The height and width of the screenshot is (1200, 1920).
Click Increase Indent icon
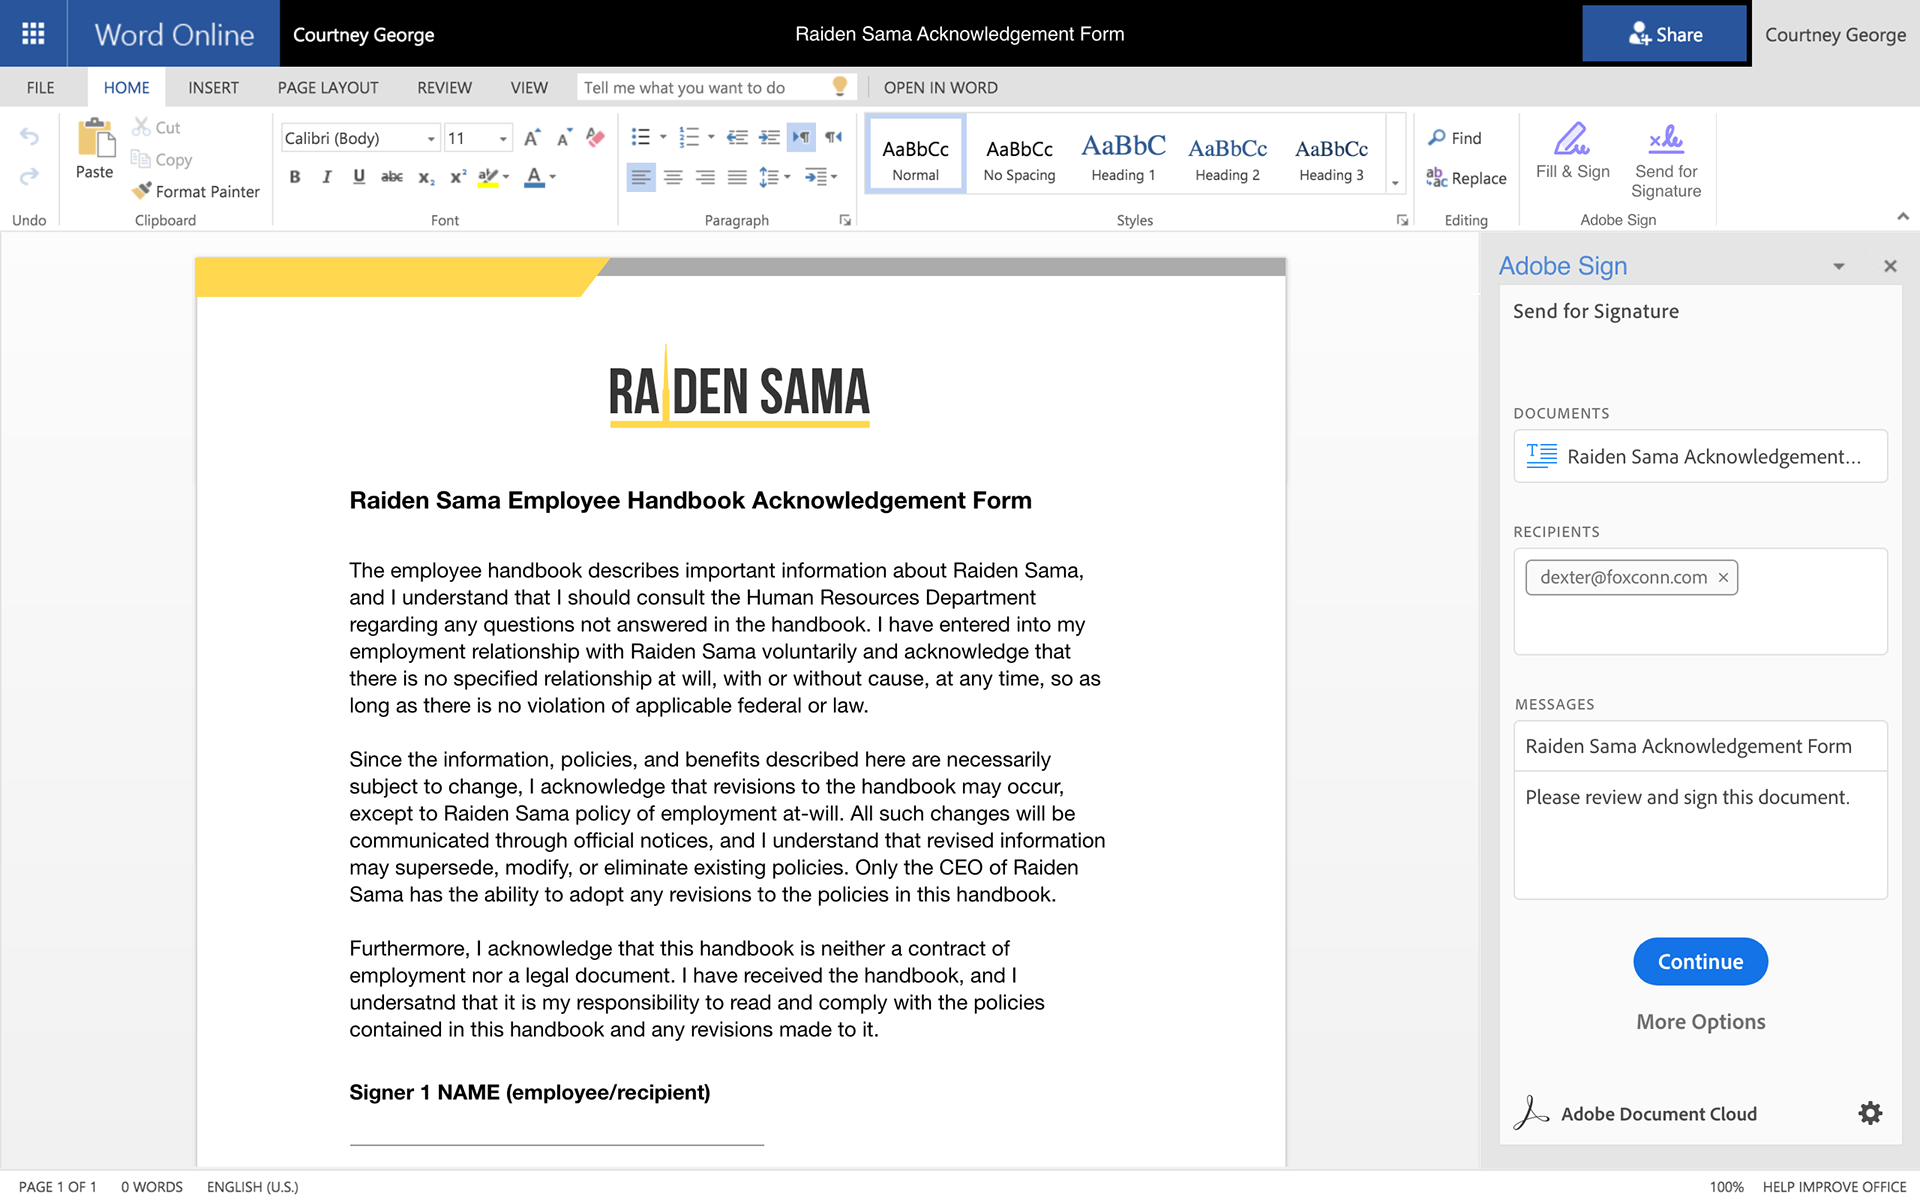(769, 137)
